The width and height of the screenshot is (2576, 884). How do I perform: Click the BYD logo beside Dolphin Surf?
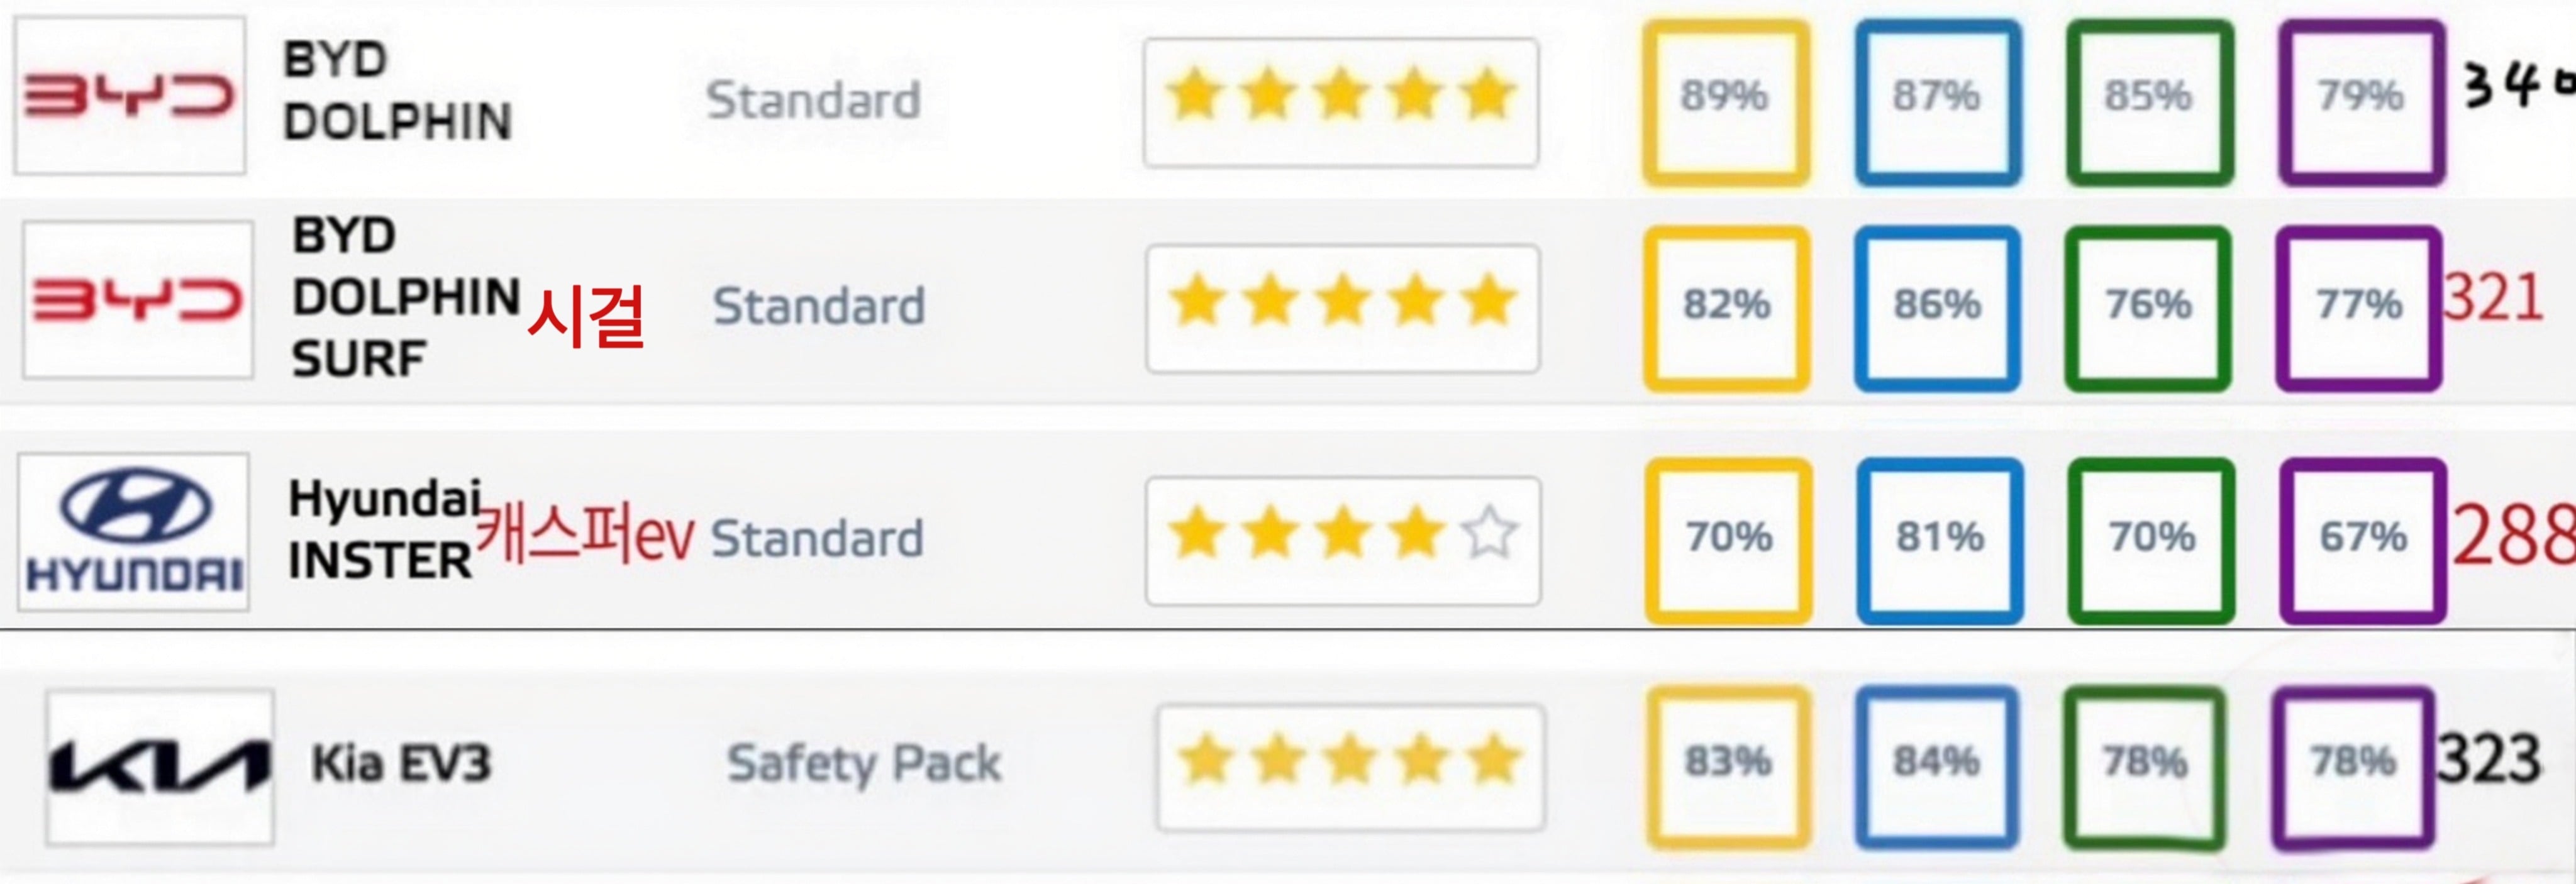pyautogui.click(x=138, y=300)
